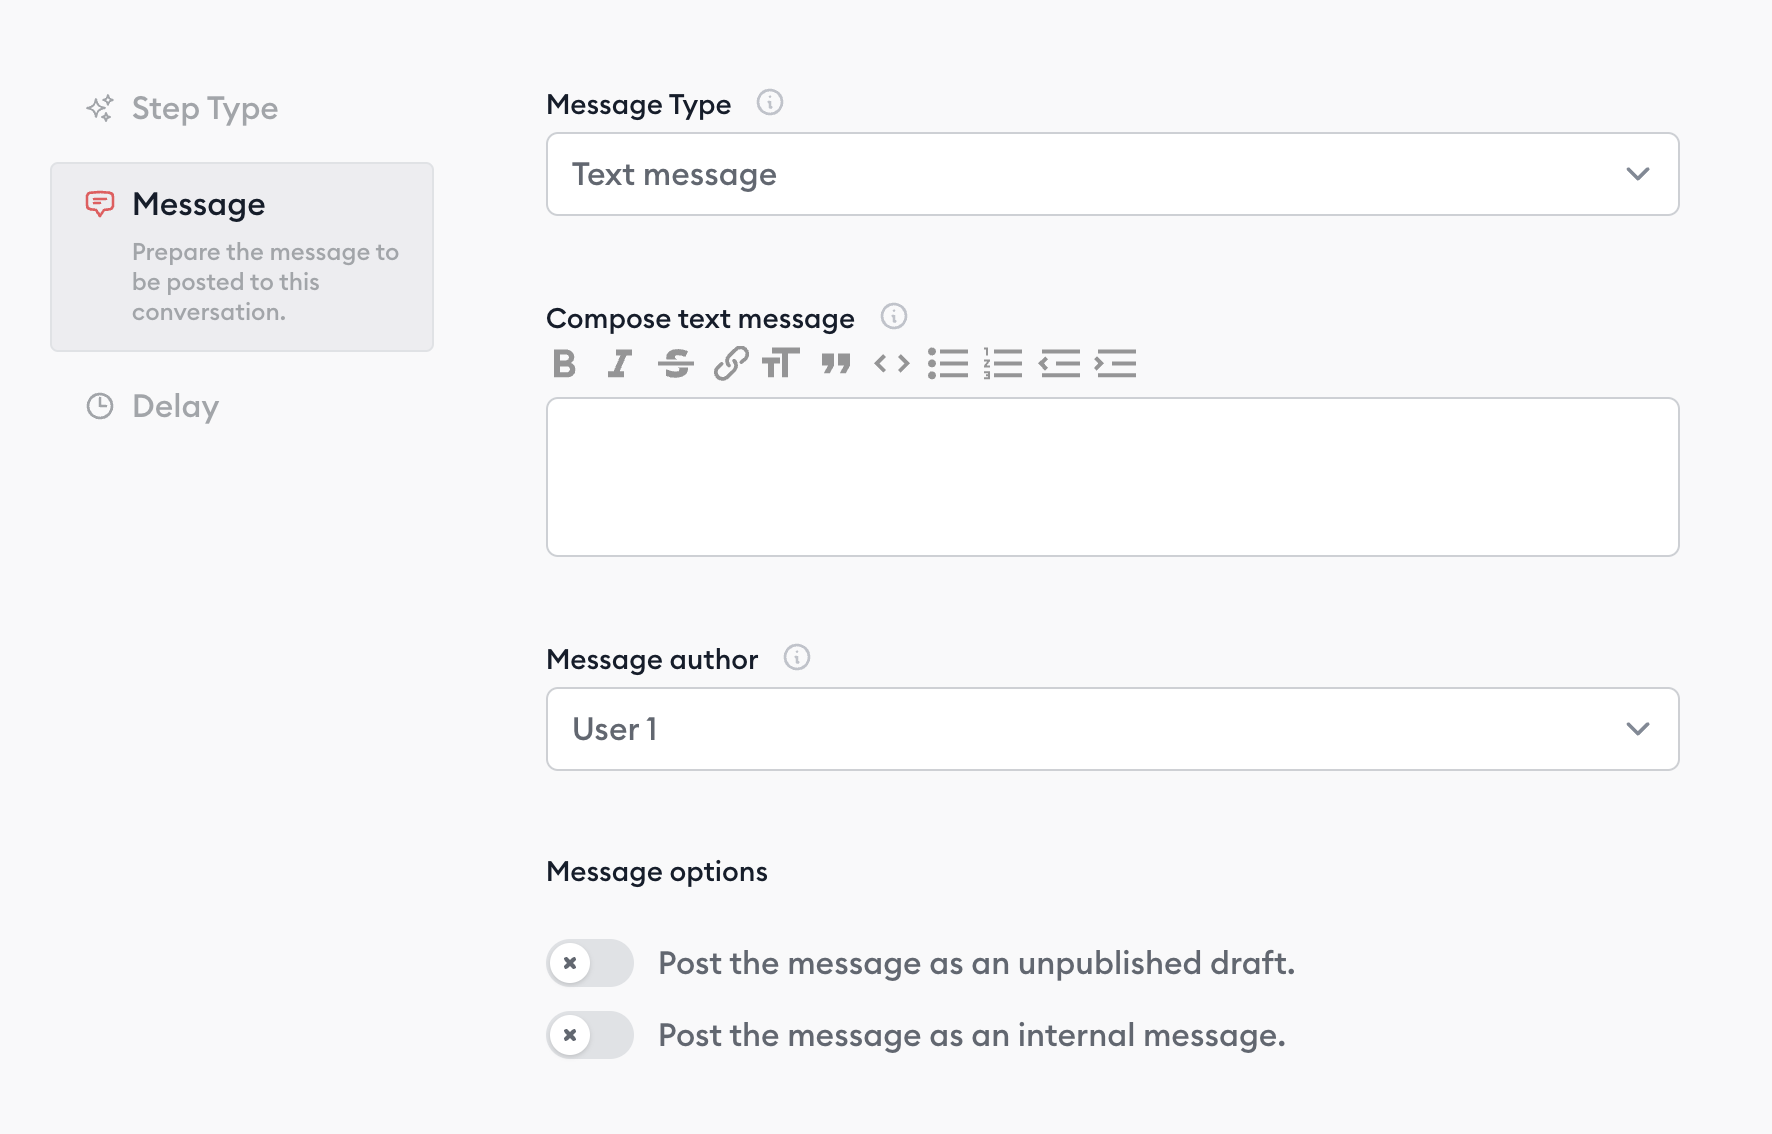Viewport: 1772px width, 1134px height.
Task: Enable posting as an unpublished draft
Action: click(x=590, y=963)
